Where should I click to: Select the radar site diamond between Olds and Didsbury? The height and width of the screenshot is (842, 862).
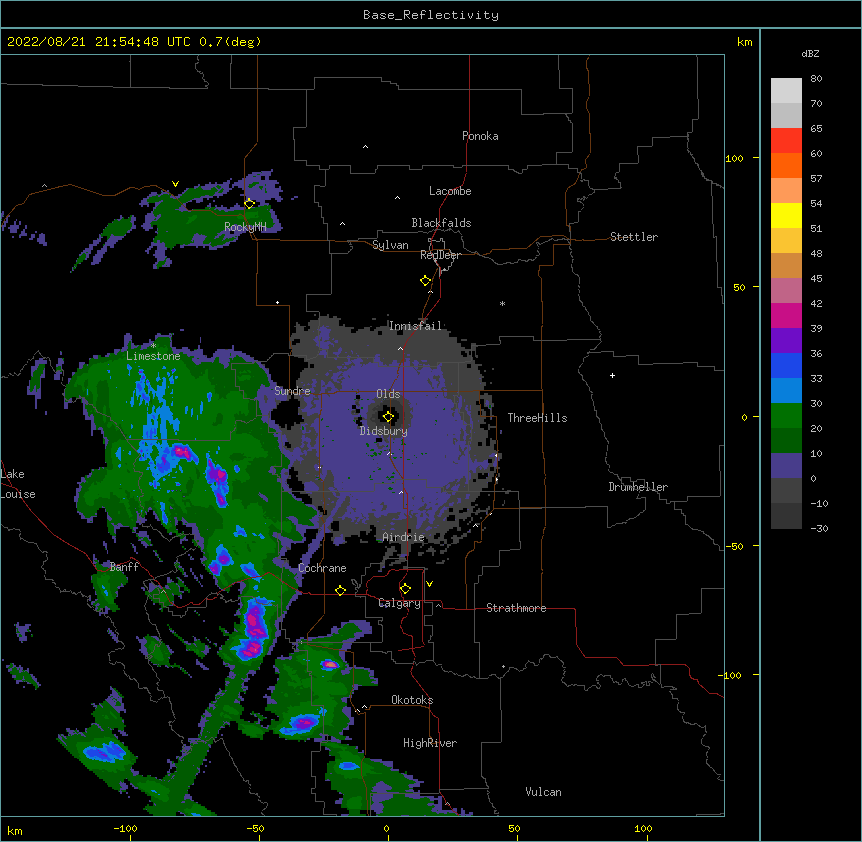(x=388, y=417)
